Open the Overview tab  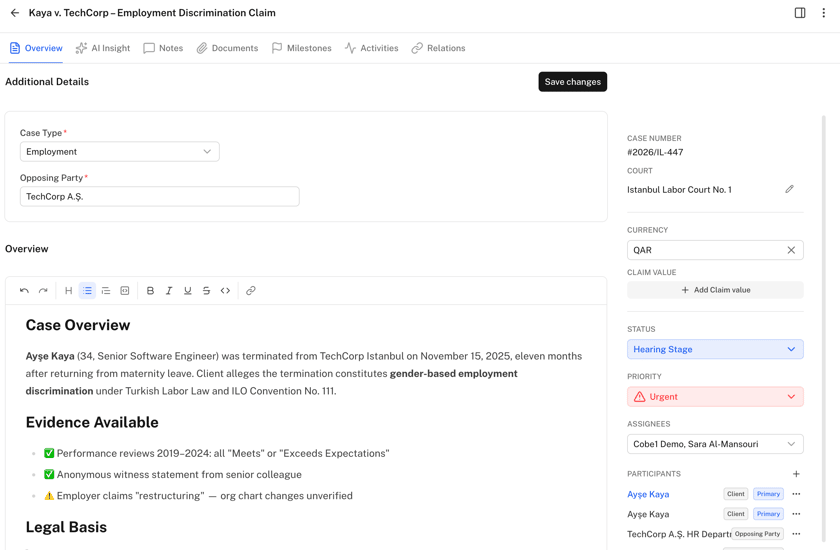[x=36, y=48]
